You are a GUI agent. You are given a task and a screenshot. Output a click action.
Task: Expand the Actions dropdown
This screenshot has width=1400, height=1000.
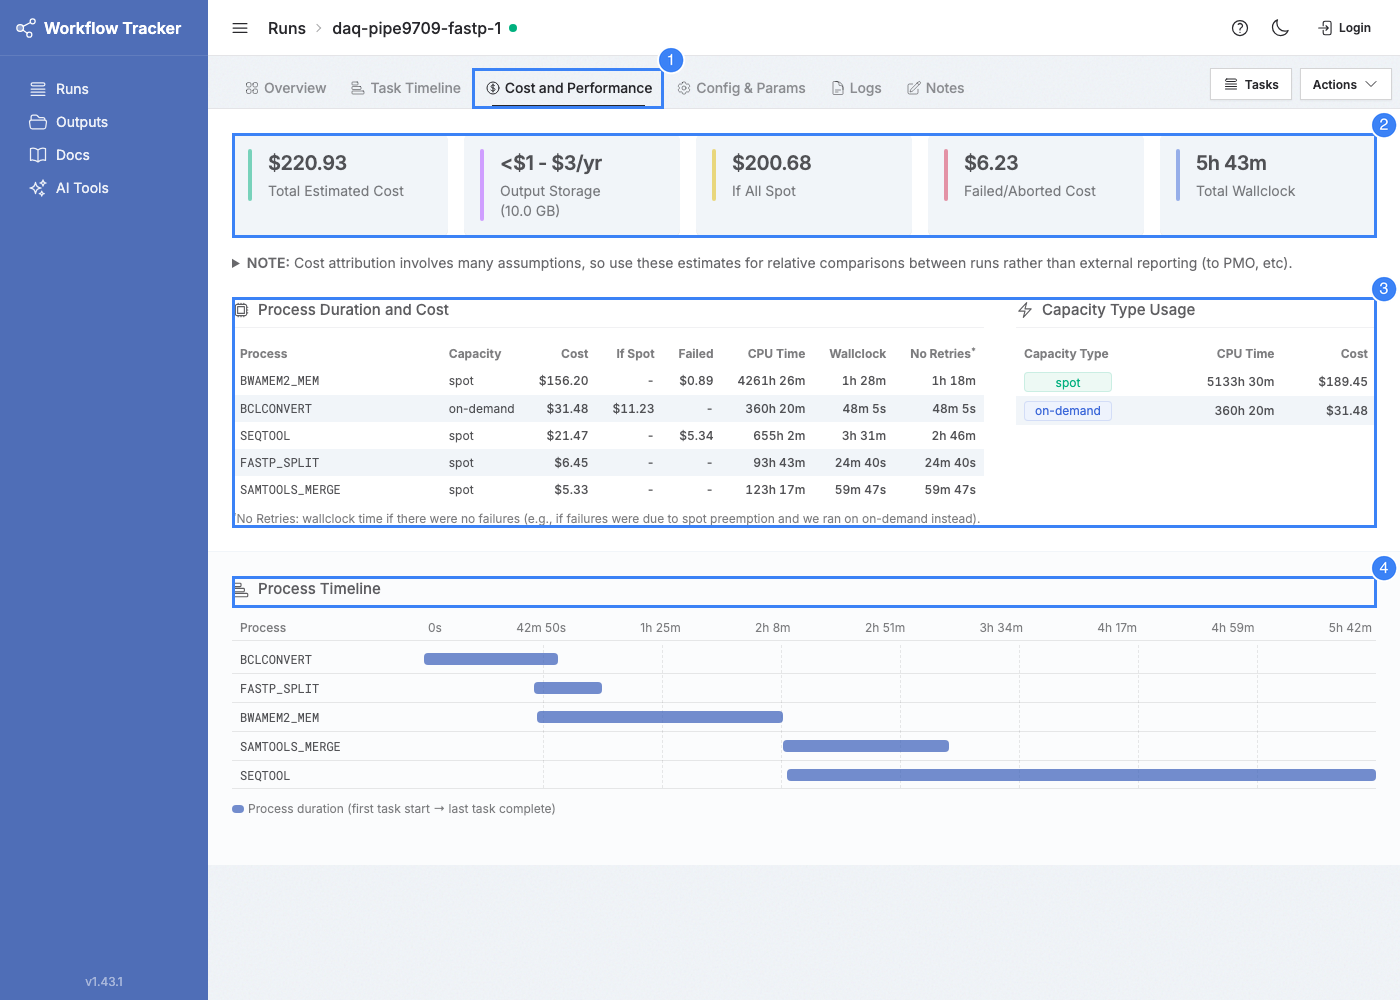pos(1345,85)
